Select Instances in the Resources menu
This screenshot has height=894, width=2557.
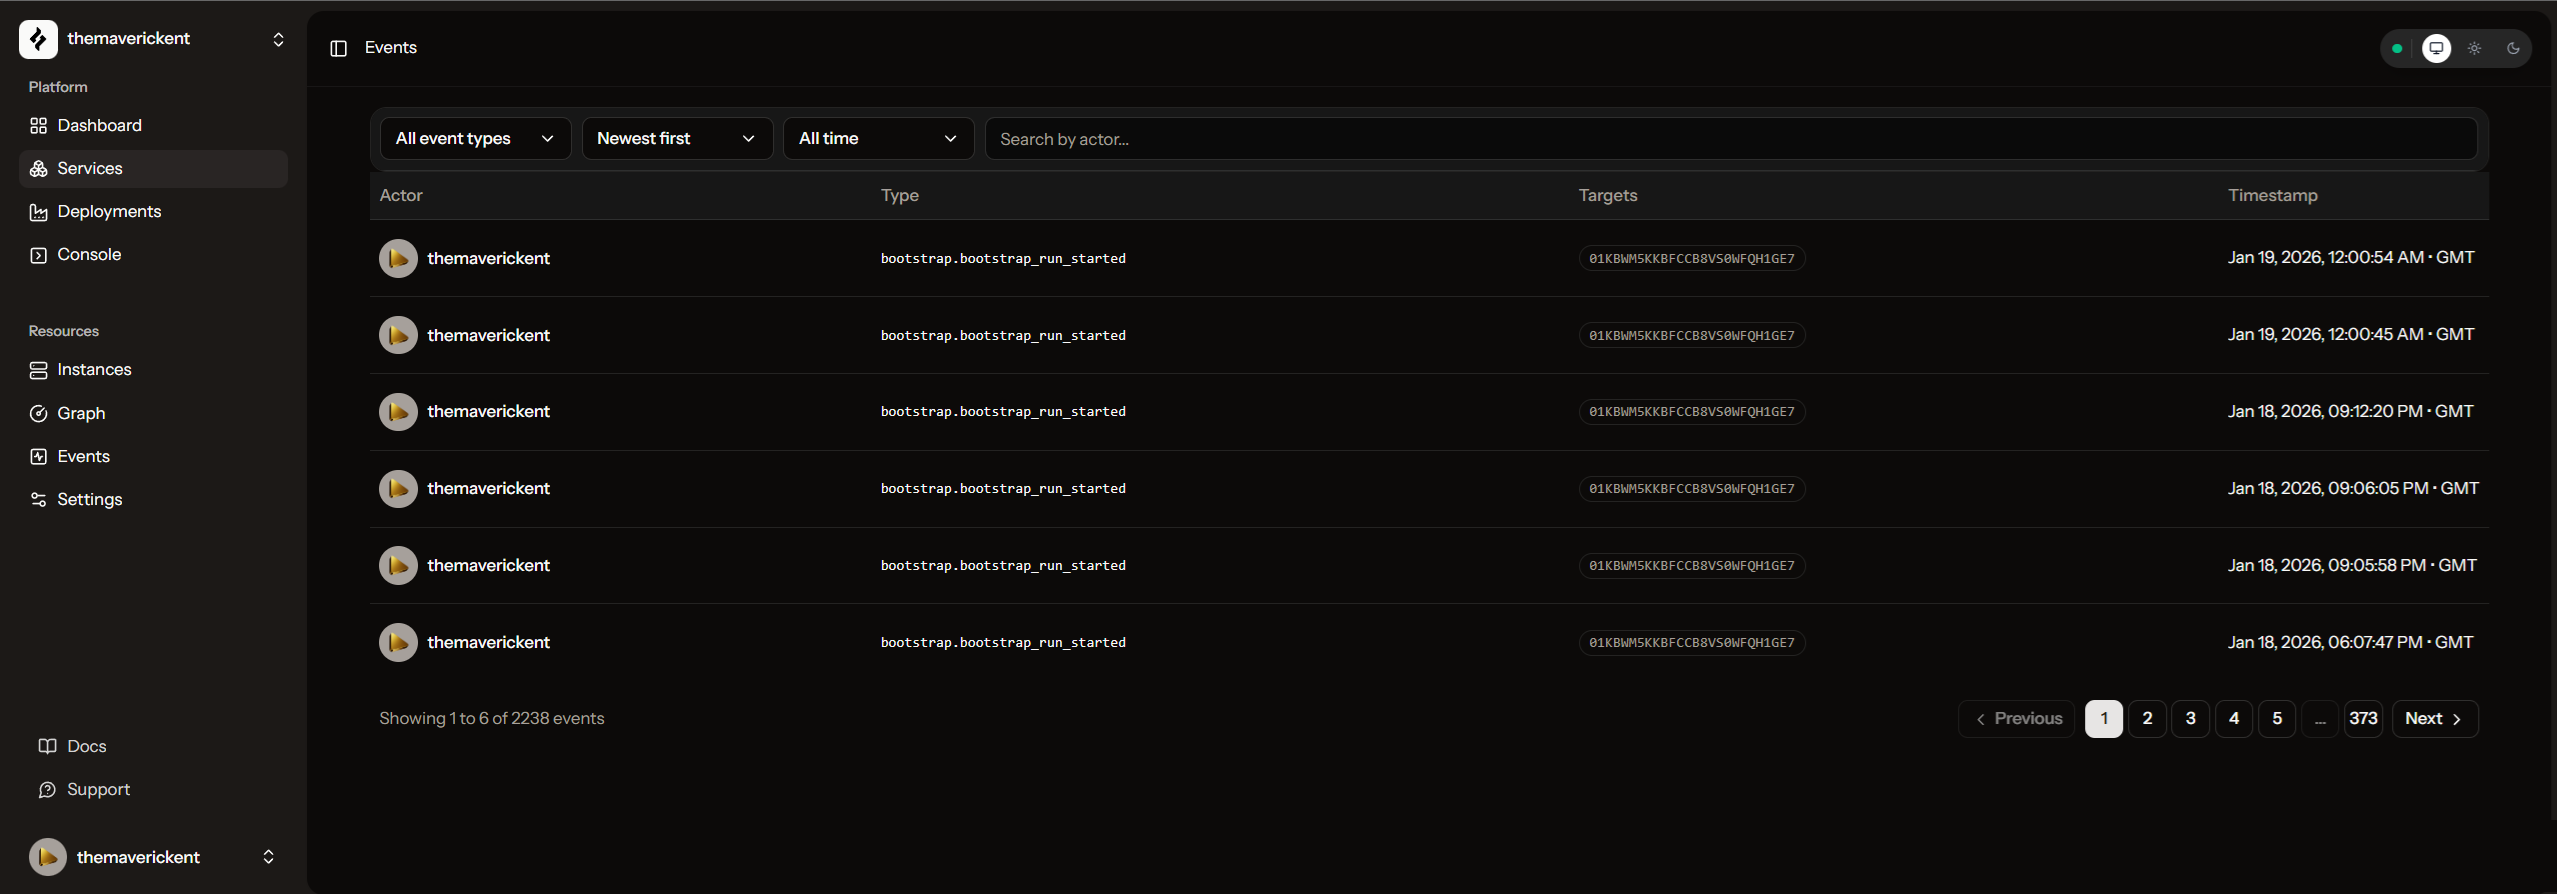pyautogui.click(x=94, y=369)
